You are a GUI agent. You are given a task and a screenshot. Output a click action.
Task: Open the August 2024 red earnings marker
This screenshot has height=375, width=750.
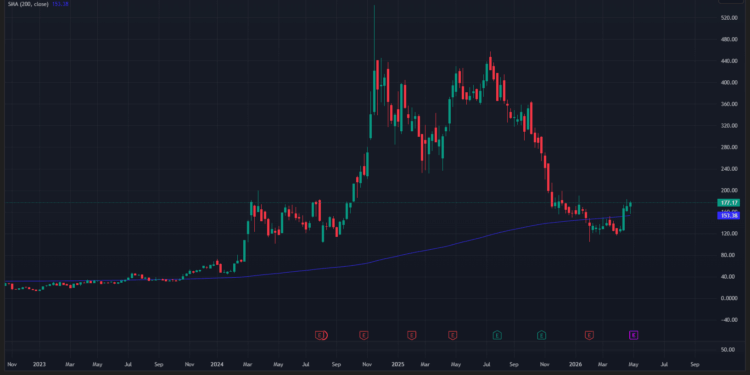tap(320, 335)
